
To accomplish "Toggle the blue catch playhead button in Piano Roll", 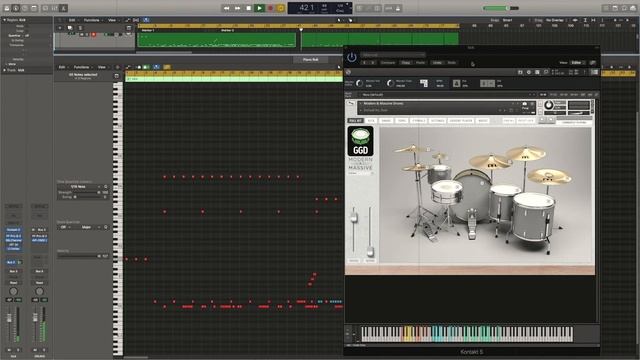I will (156, 67).
